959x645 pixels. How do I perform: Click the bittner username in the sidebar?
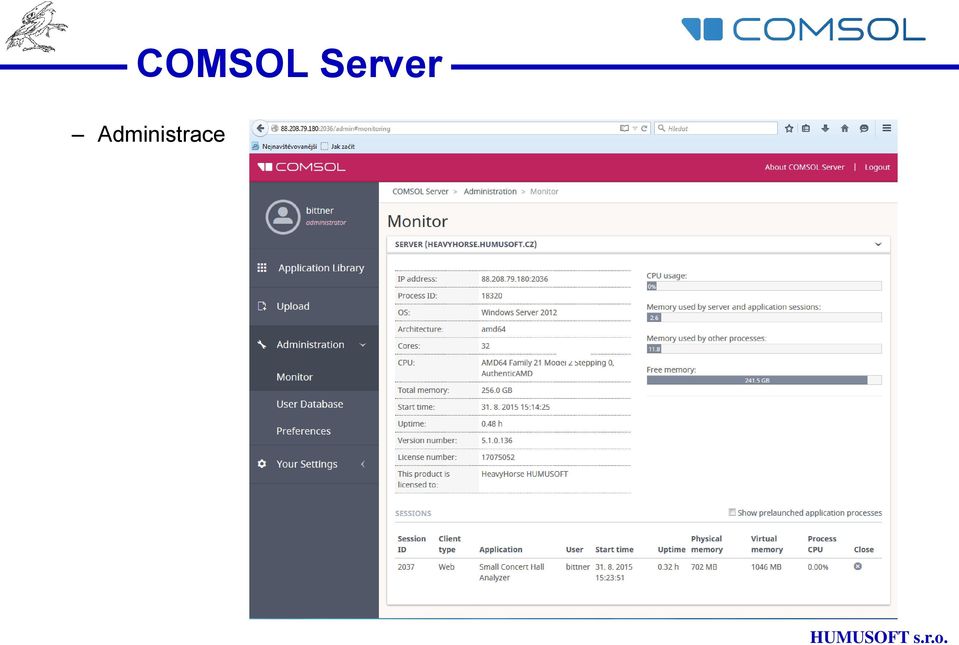[320, 210]
